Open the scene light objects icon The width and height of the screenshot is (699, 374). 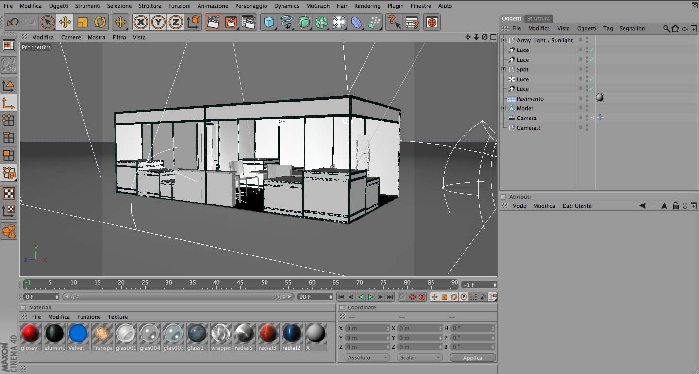339,22
